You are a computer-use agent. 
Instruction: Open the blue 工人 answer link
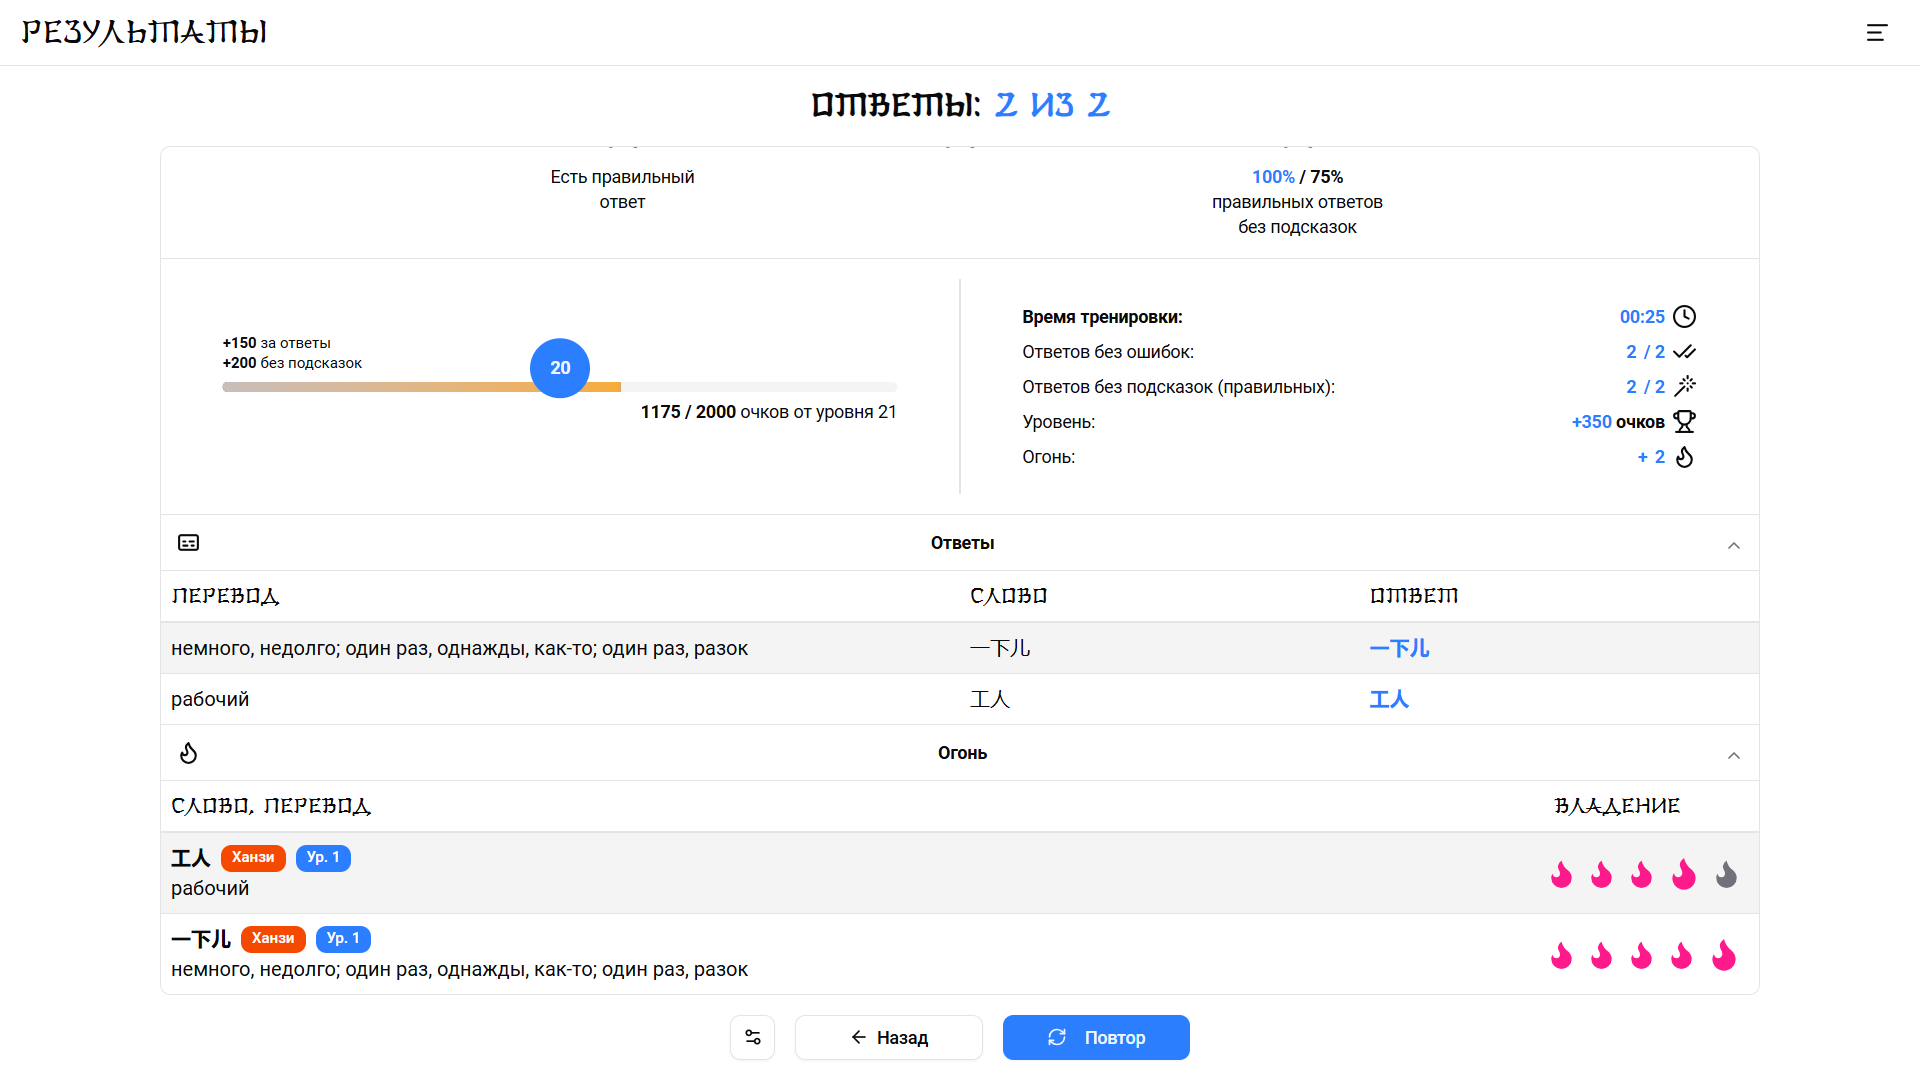tap(1388, 699)
